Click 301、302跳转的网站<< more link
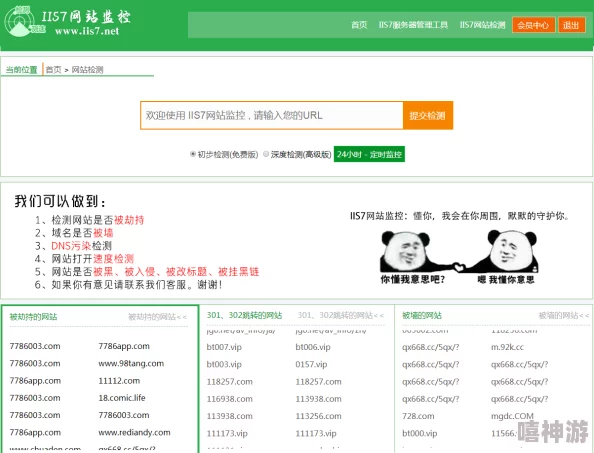This screenshot has width=594, height=453. [x=341, y=315]
